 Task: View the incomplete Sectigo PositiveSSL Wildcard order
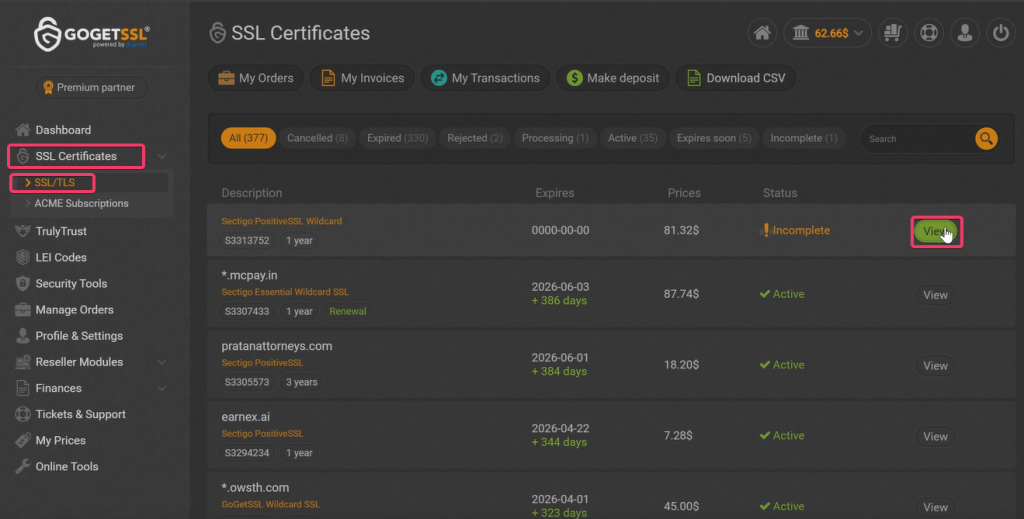point(936,231)
